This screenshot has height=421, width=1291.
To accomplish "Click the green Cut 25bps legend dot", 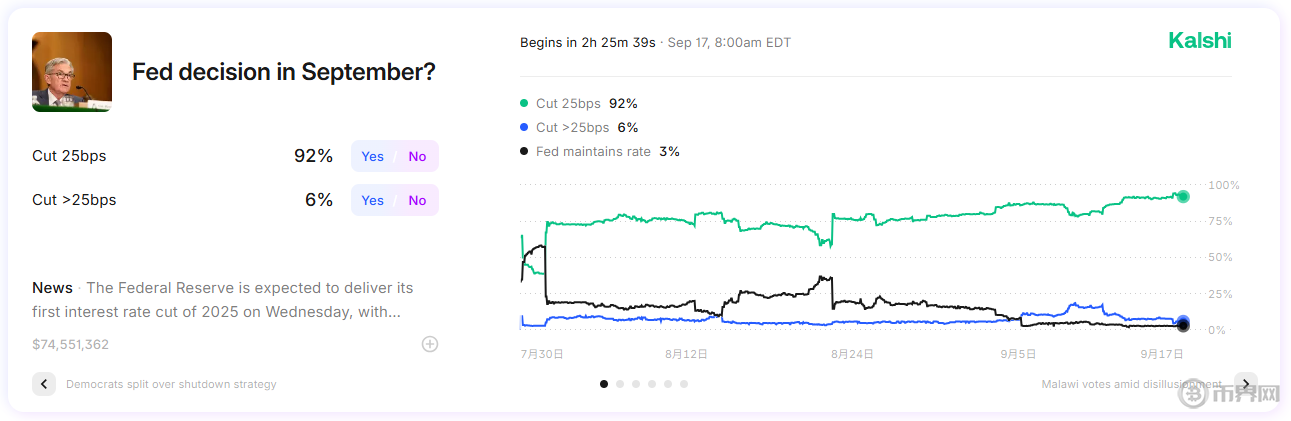I will pos(524,103).
